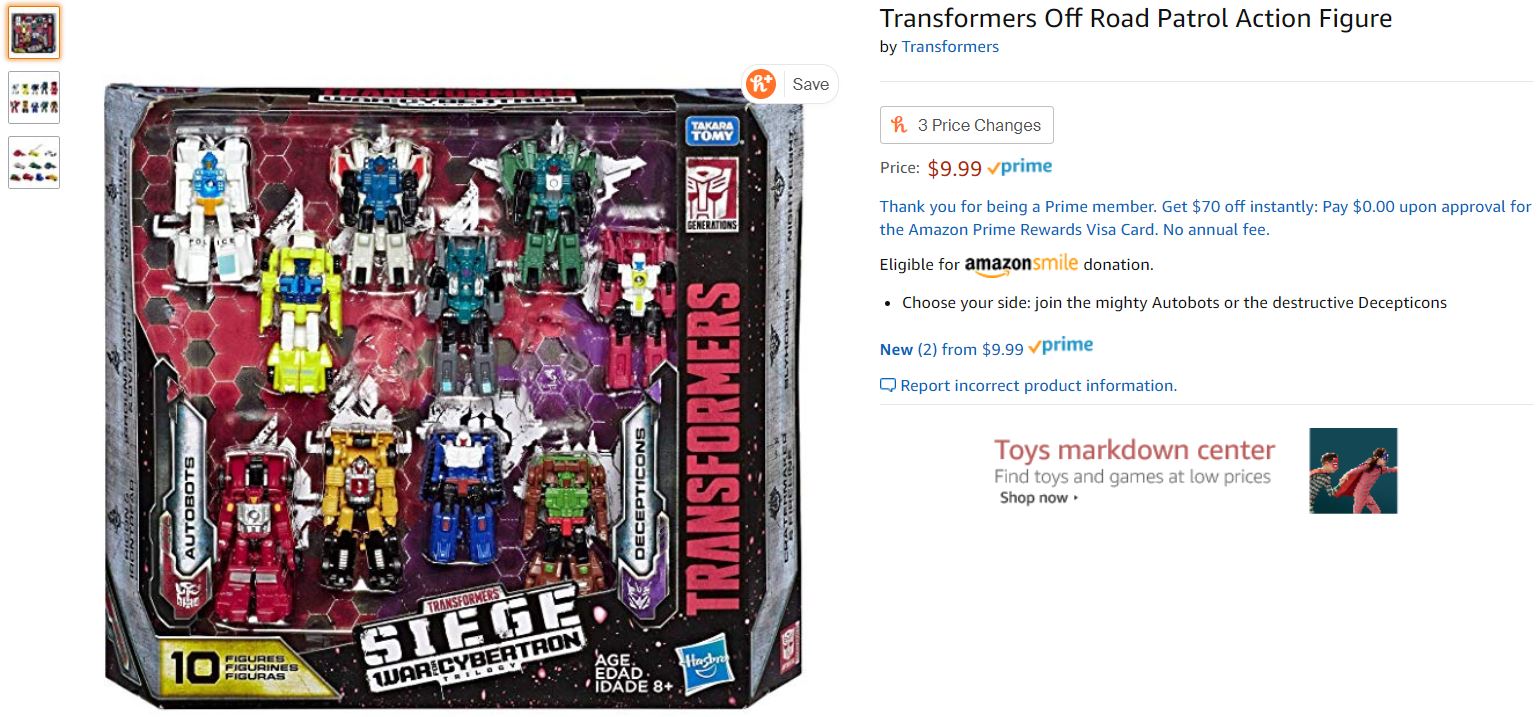Screen dimensions: 1540x717
Task: Click Report incorrect product information link
Action: tap(1038, 386)
